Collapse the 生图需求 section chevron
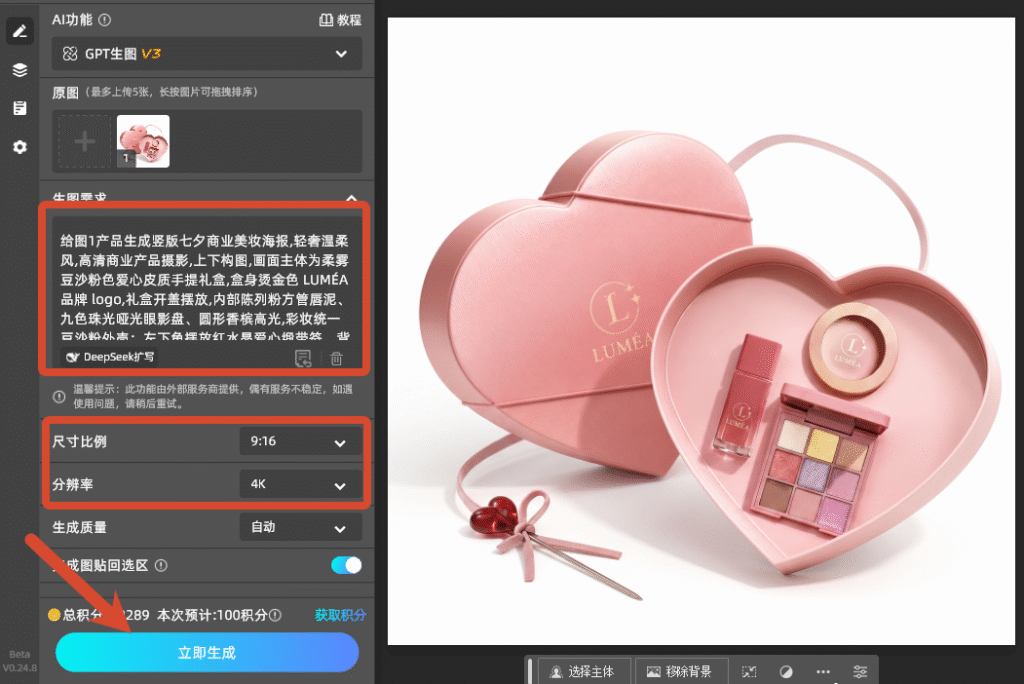Image resolution: width=1024 pixels, height=684 pixels. [x=351, y=197]
